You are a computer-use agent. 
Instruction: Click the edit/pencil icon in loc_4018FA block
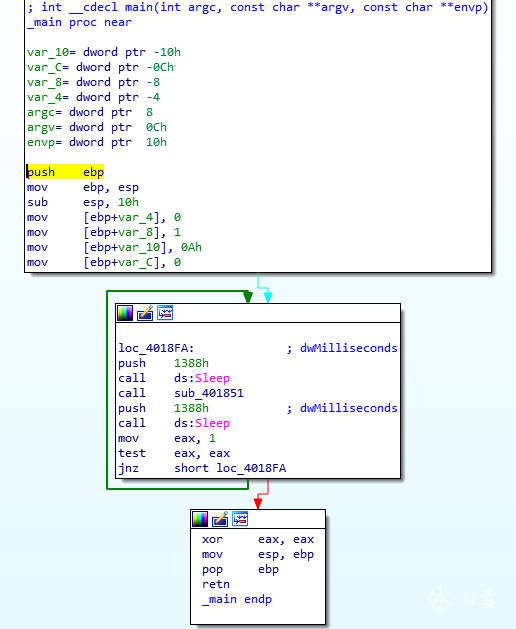145,313
